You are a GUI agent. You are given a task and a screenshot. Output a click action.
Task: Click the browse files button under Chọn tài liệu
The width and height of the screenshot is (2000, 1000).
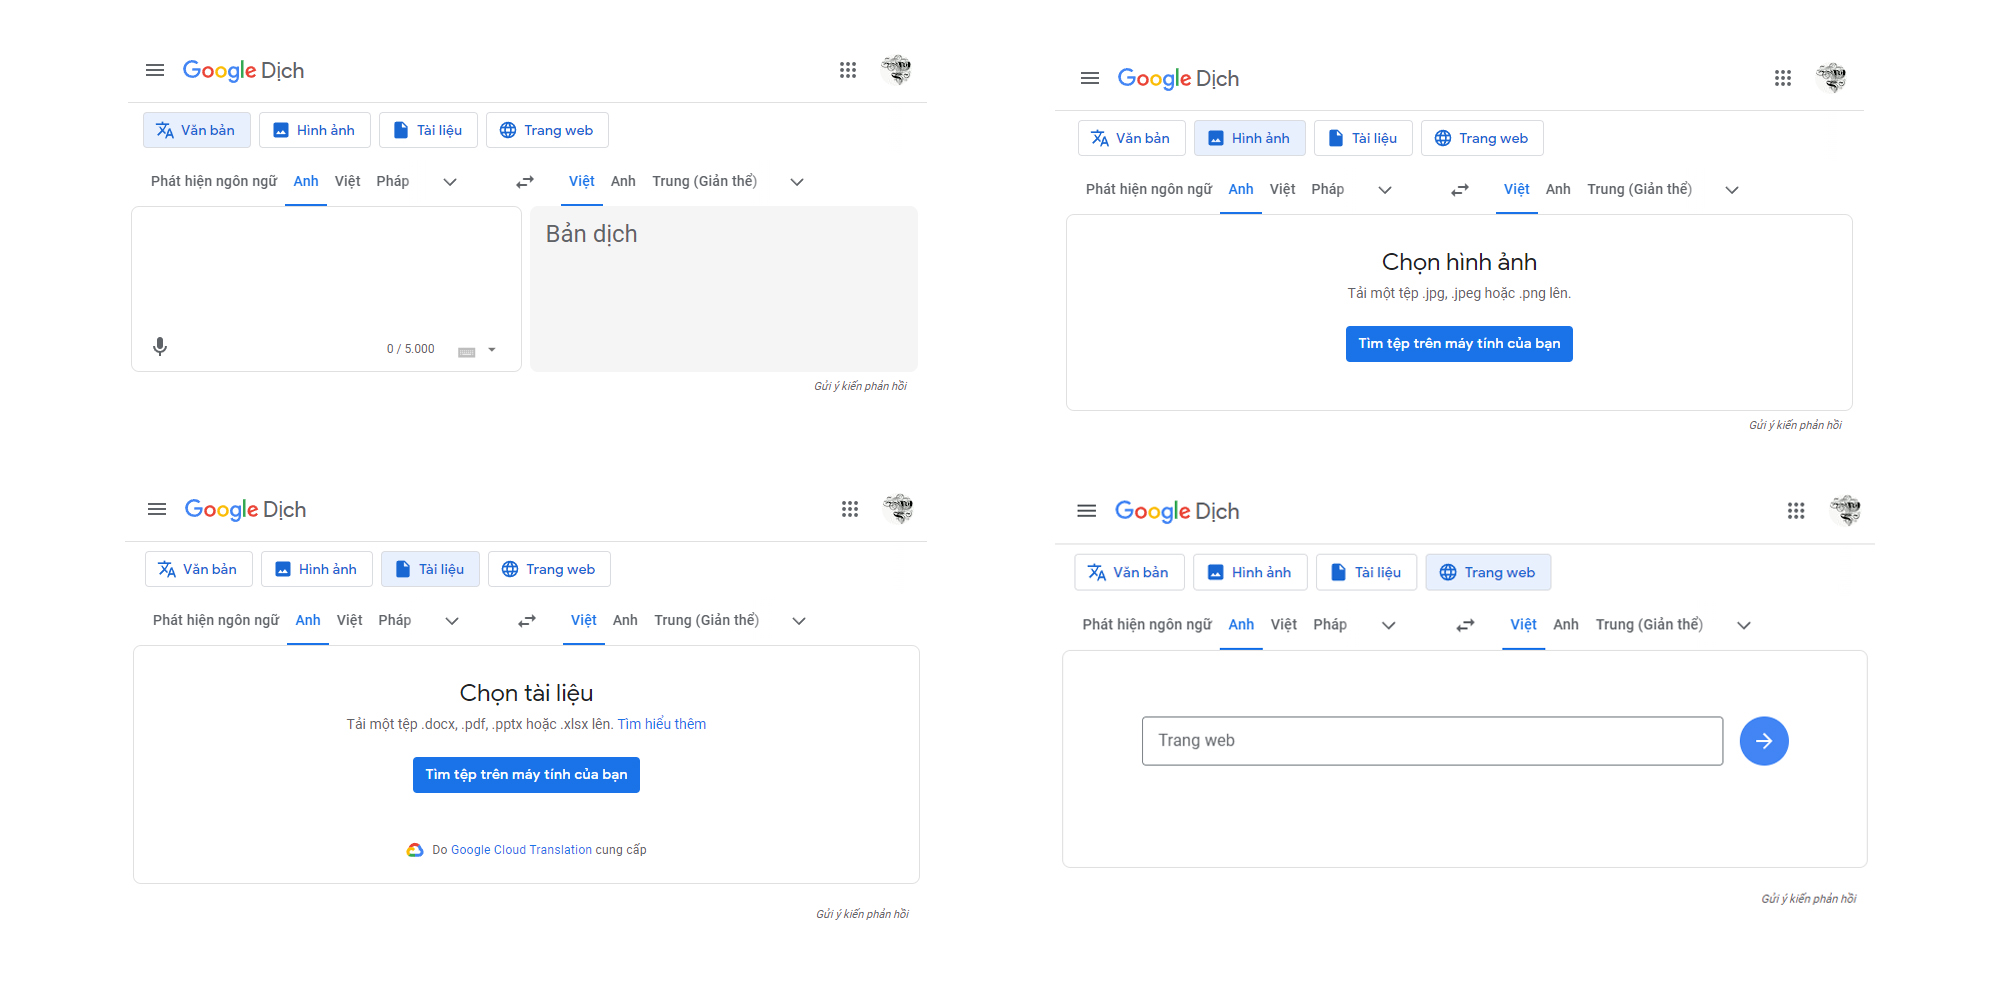[526, 775]
